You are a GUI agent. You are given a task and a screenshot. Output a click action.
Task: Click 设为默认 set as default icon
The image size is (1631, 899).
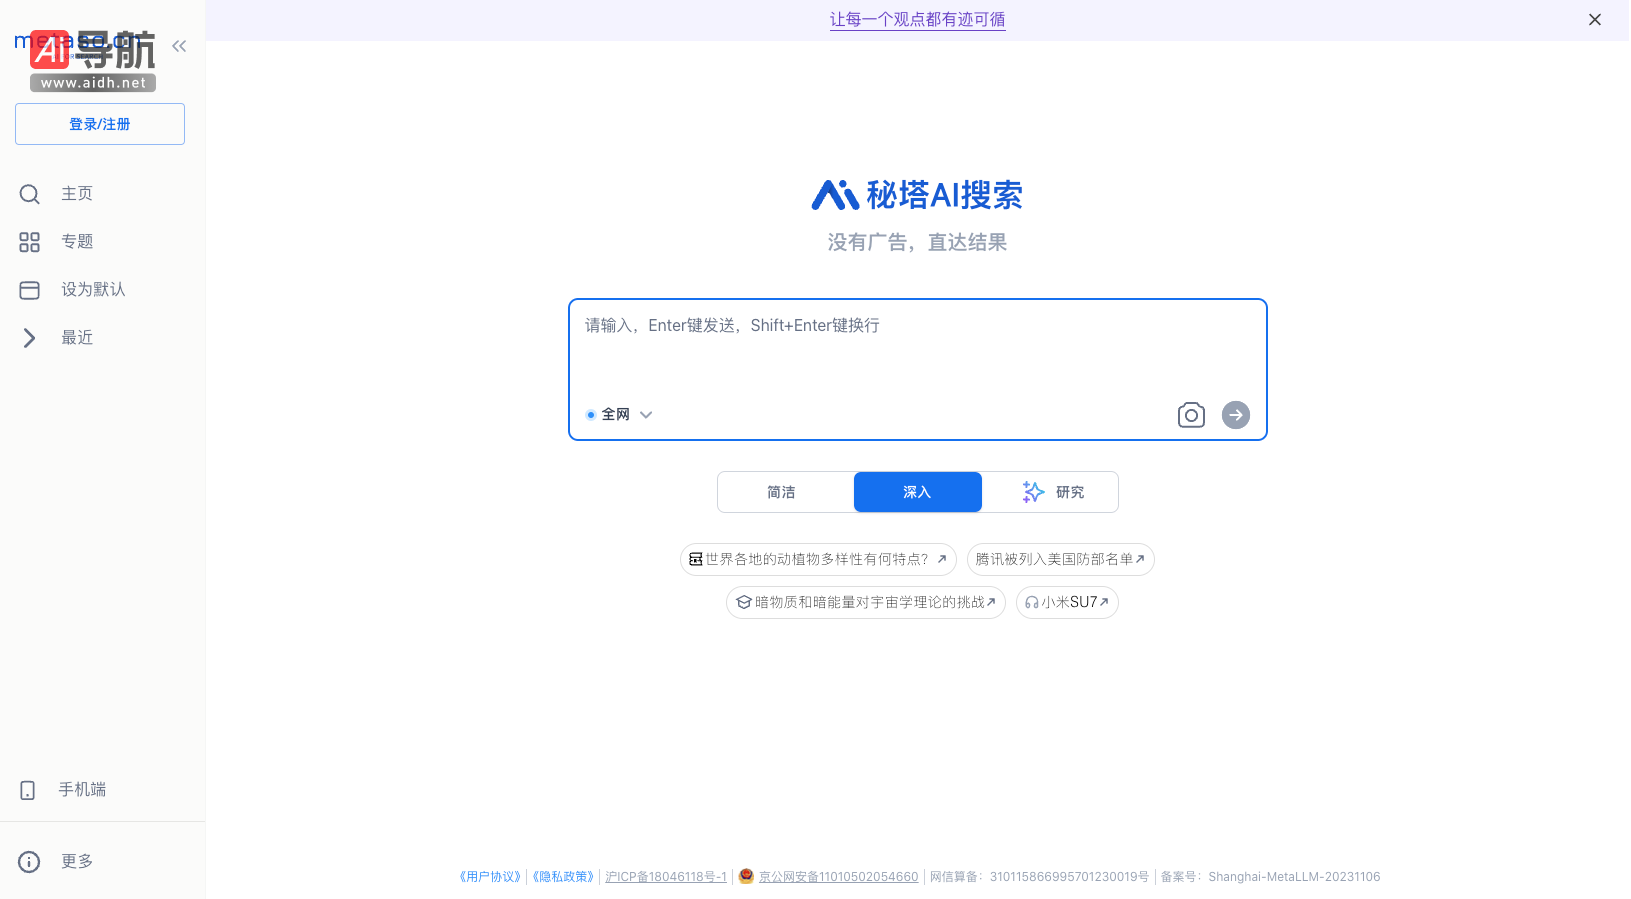point(30,290)
